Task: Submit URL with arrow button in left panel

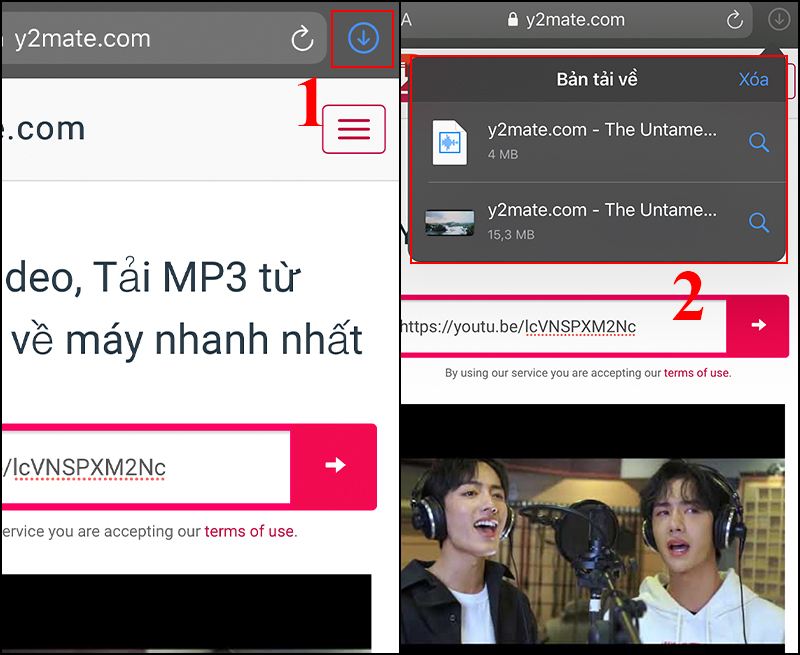Action: (x=335, y=466)
